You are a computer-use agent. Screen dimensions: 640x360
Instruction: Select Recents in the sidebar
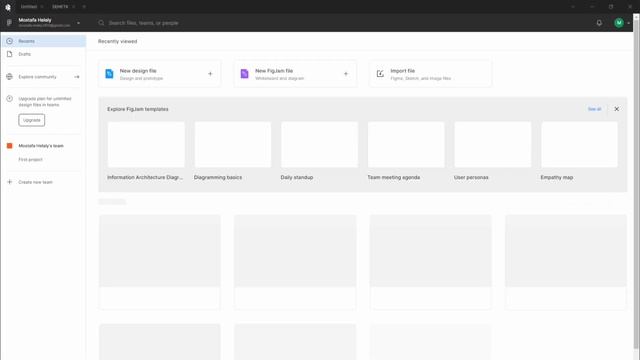(x=43, y=41)
